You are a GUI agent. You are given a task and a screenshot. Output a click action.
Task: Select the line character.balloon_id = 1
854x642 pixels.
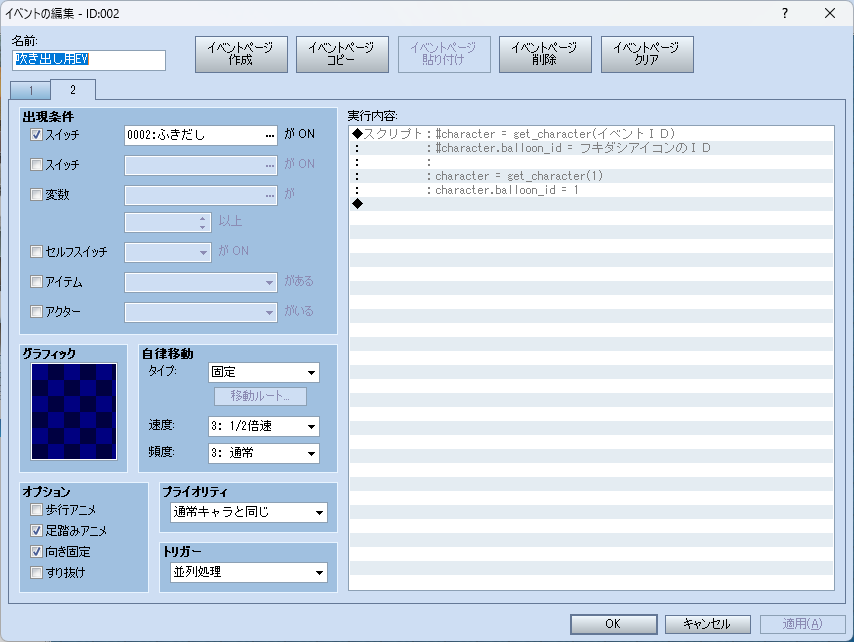[591, 190]
